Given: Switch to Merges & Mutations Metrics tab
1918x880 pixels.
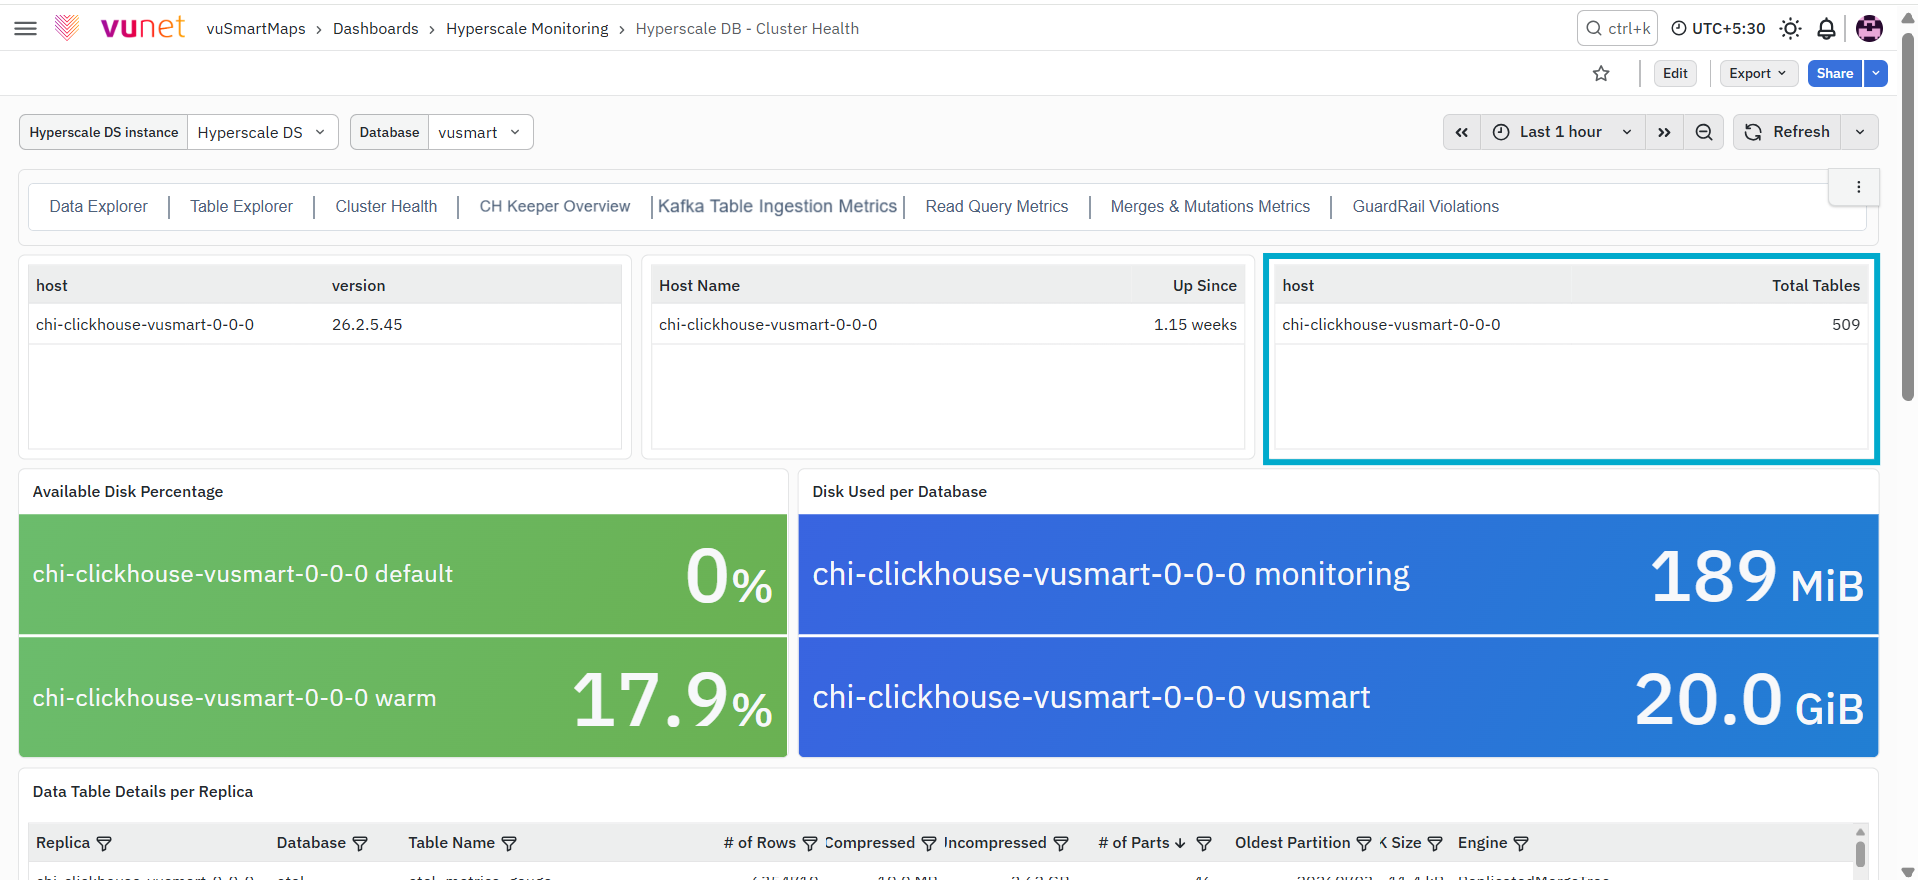Looking at the screenshot, I should pos(1210,206).
